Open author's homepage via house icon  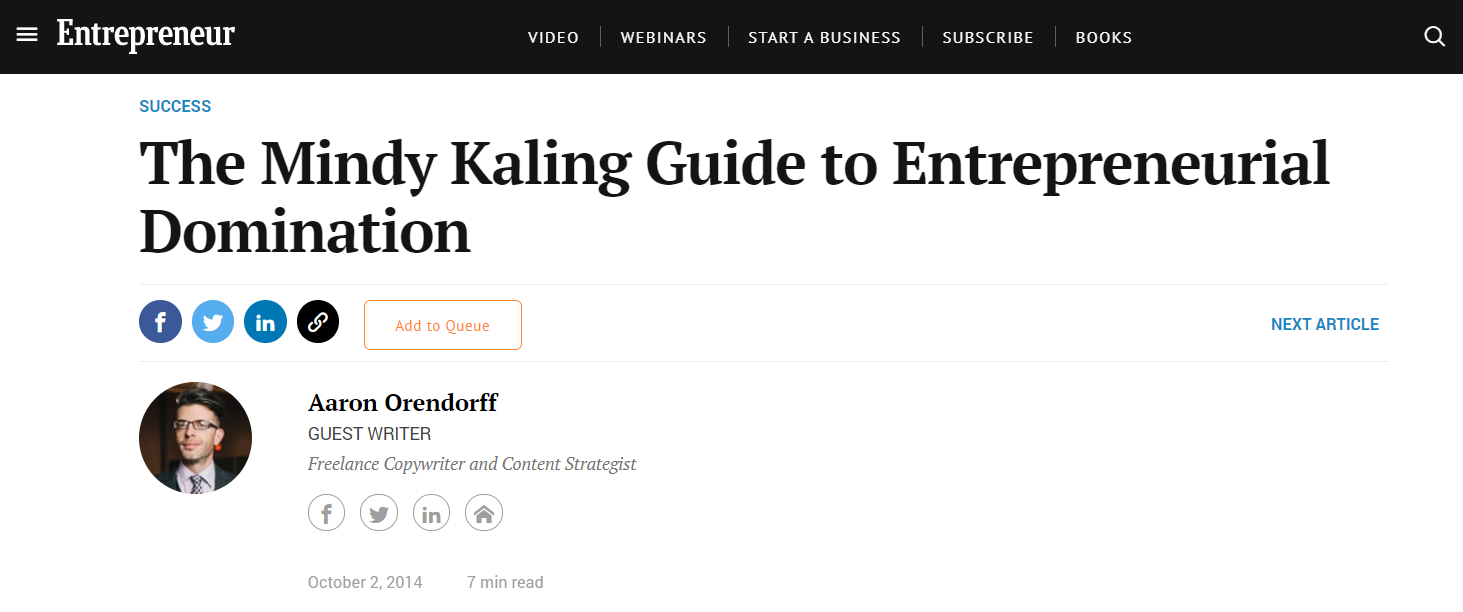point(484,514)
